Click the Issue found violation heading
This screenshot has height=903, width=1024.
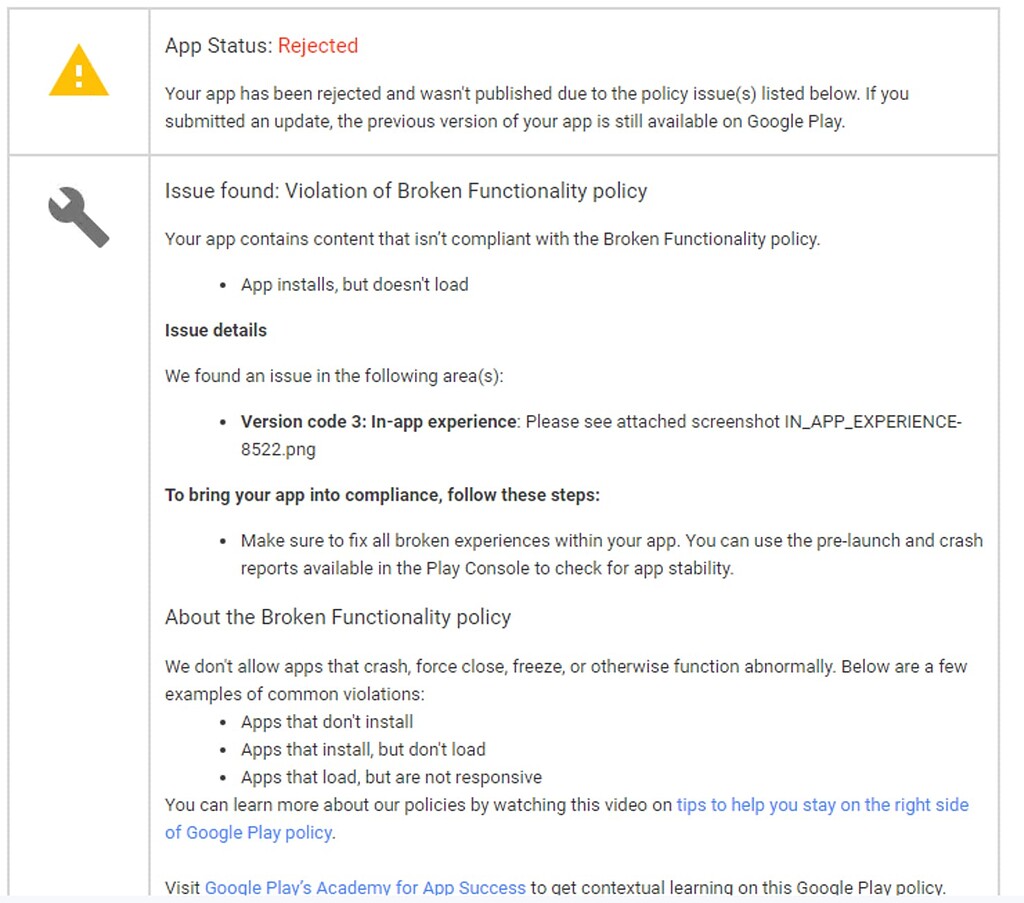pos(406,191)
